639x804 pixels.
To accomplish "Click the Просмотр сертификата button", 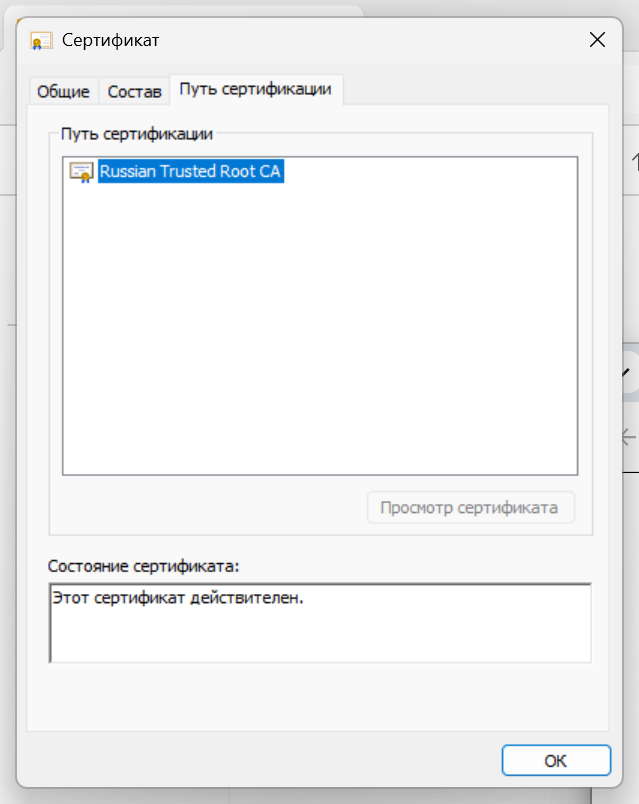I will click(470, 508).
